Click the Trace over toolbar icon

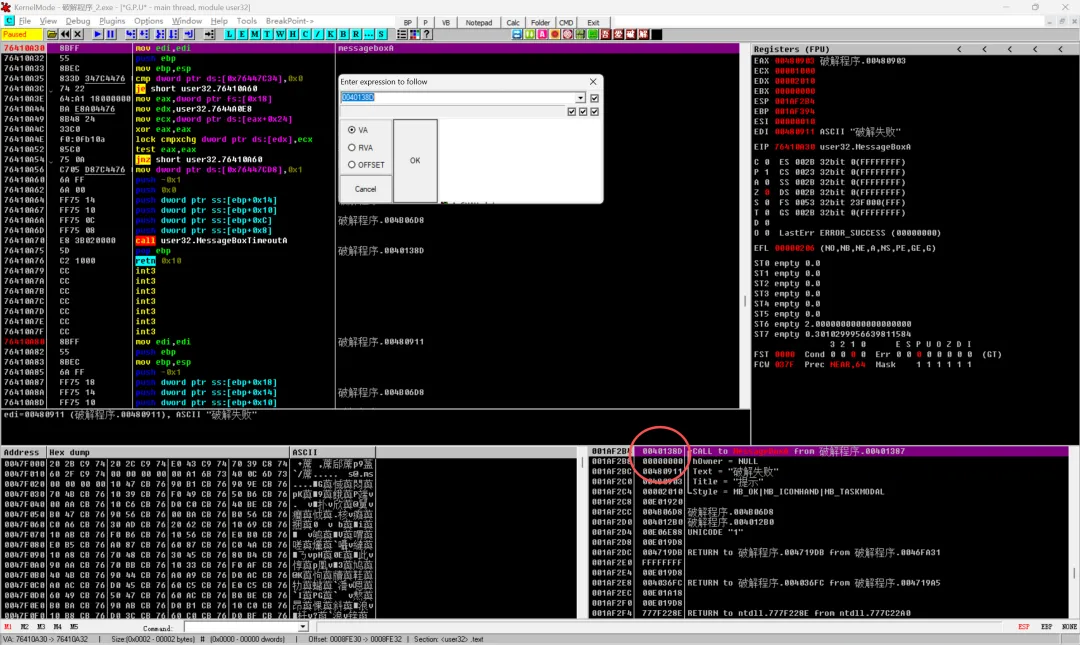pos(173,34)
